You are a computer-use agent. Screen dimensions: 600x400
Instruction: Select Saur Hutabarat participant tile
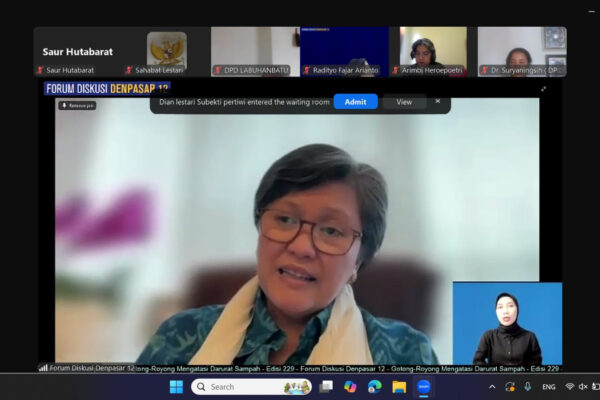coord(78,52)
